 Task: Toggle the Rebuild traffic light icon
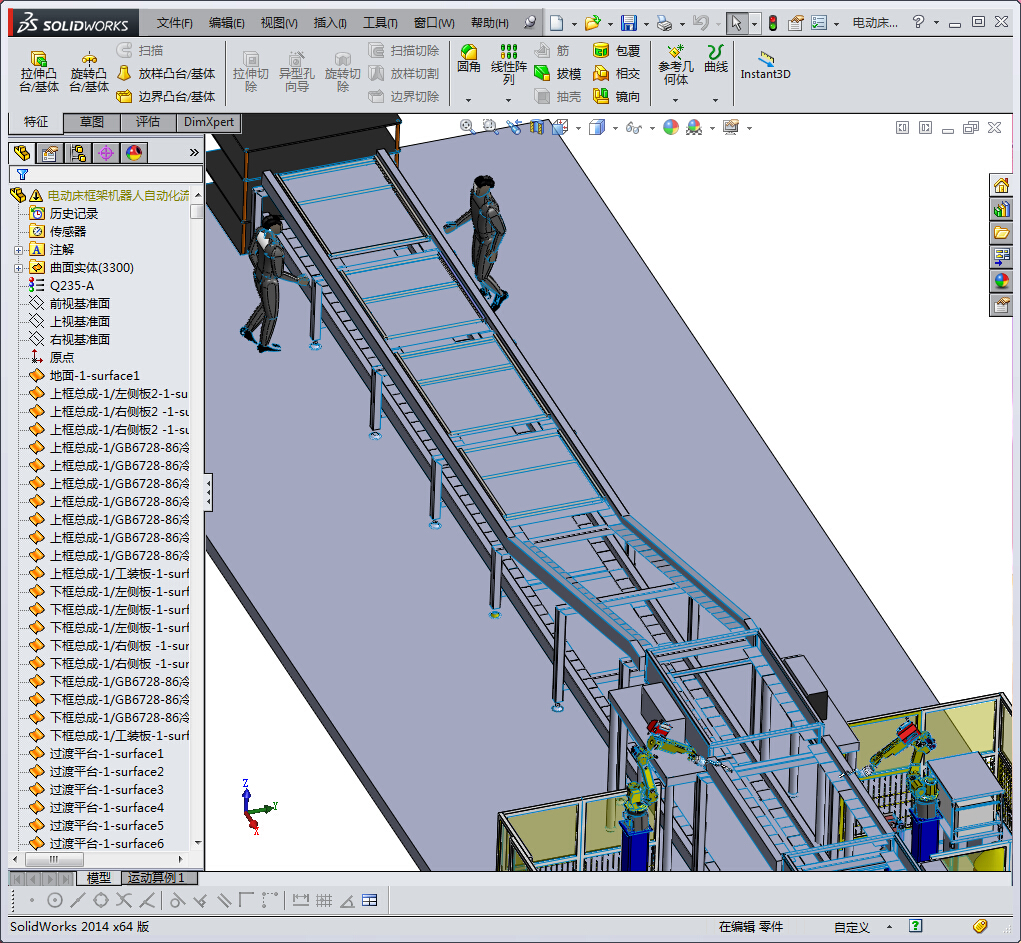(772, 23)
